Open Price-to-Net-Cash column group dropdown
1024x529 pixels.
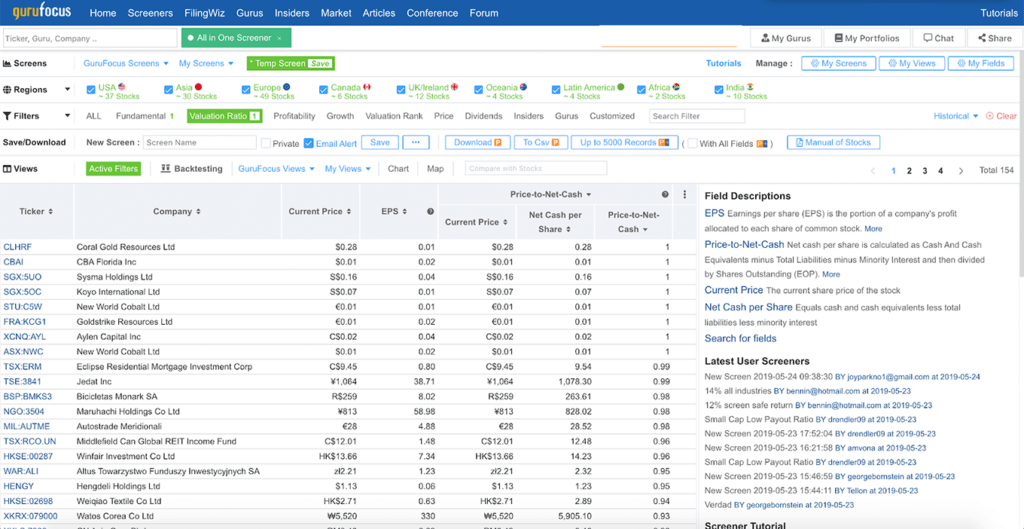coord(551,195)
